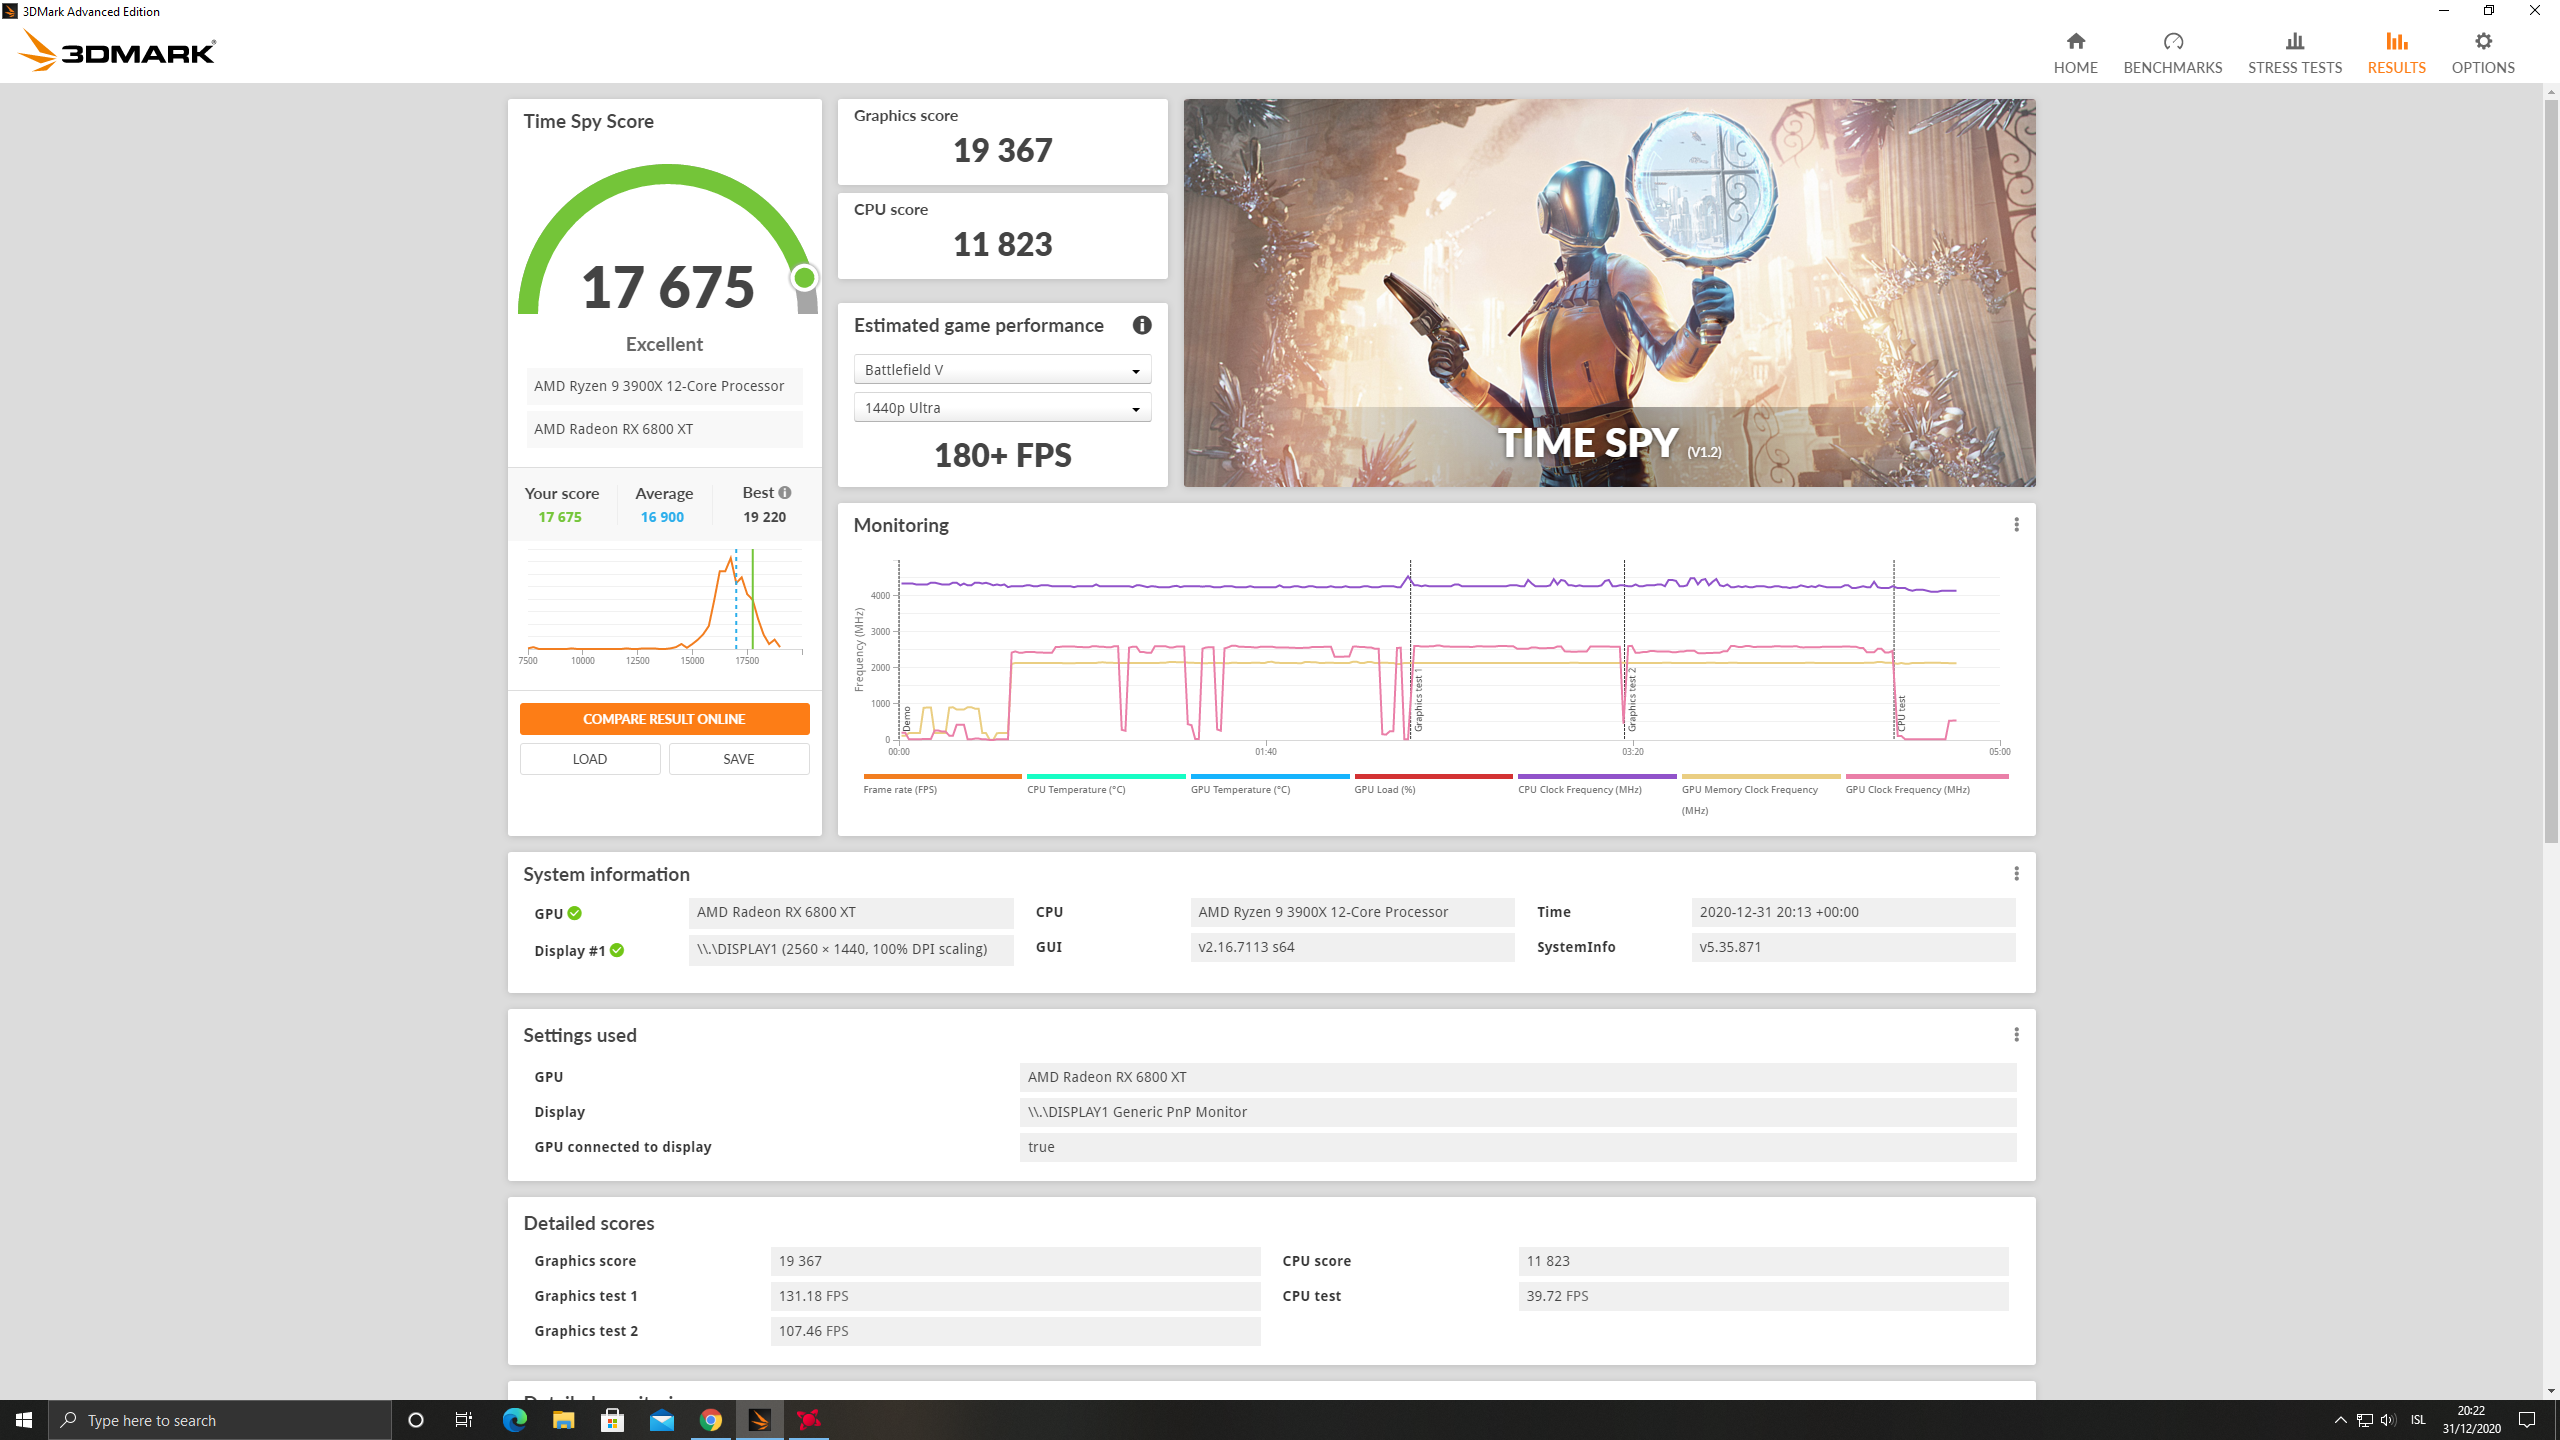Click the 3DMark logo
2560x1440 pixels.
point(118,50)
